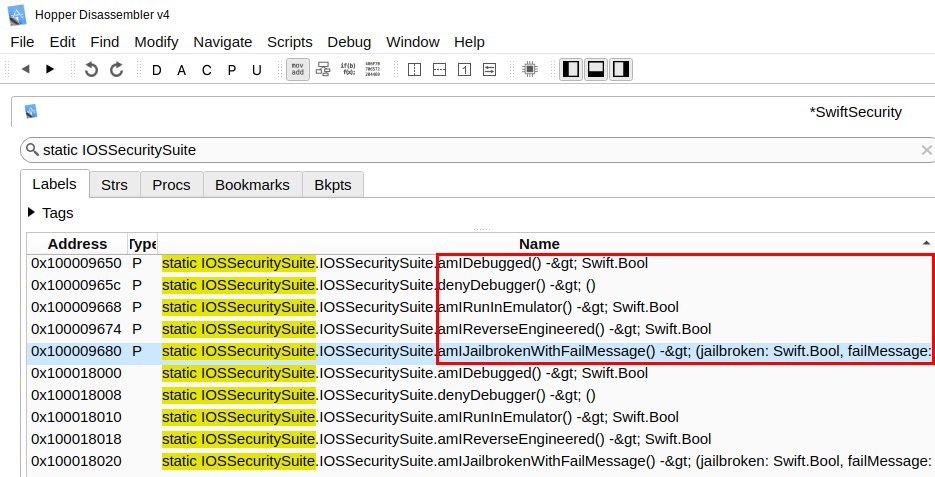Select row at address 0x100009650
Image resolution: width=935 pixels, height=477 pixels.
(x=481, y=264)
